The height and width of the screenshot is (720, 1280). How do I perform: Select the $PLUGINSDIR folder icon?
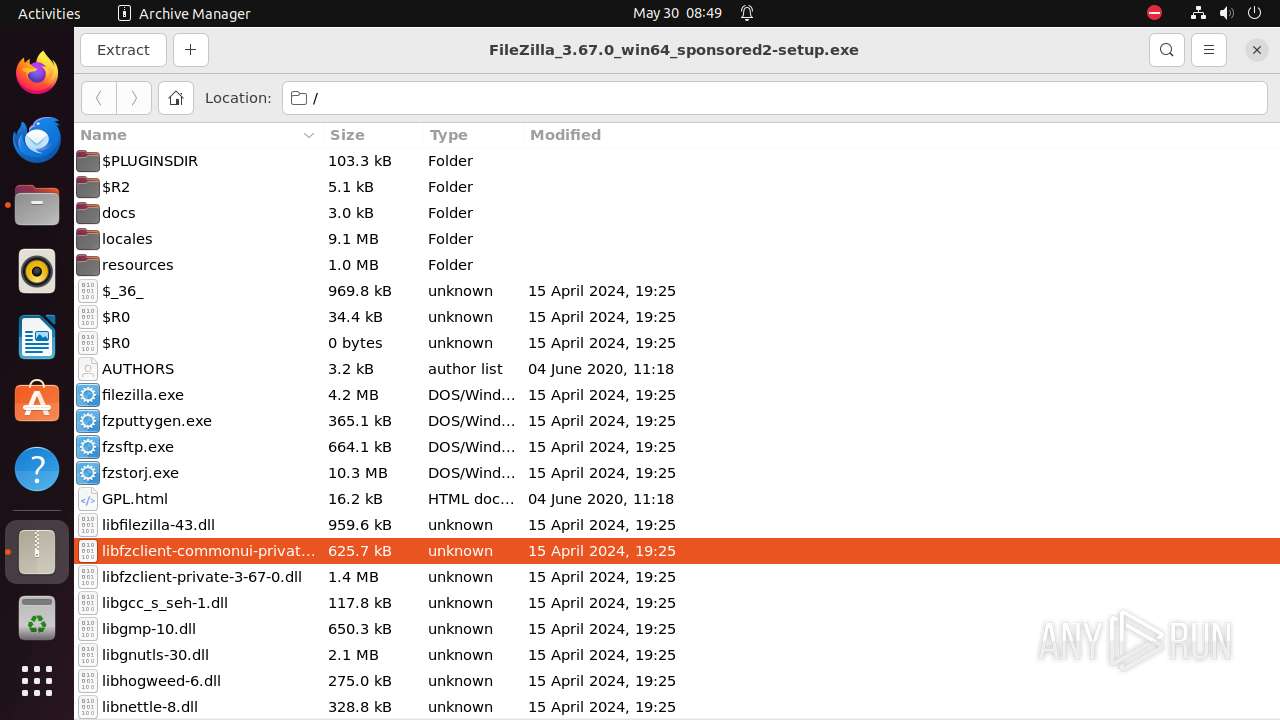coord(88,161)
